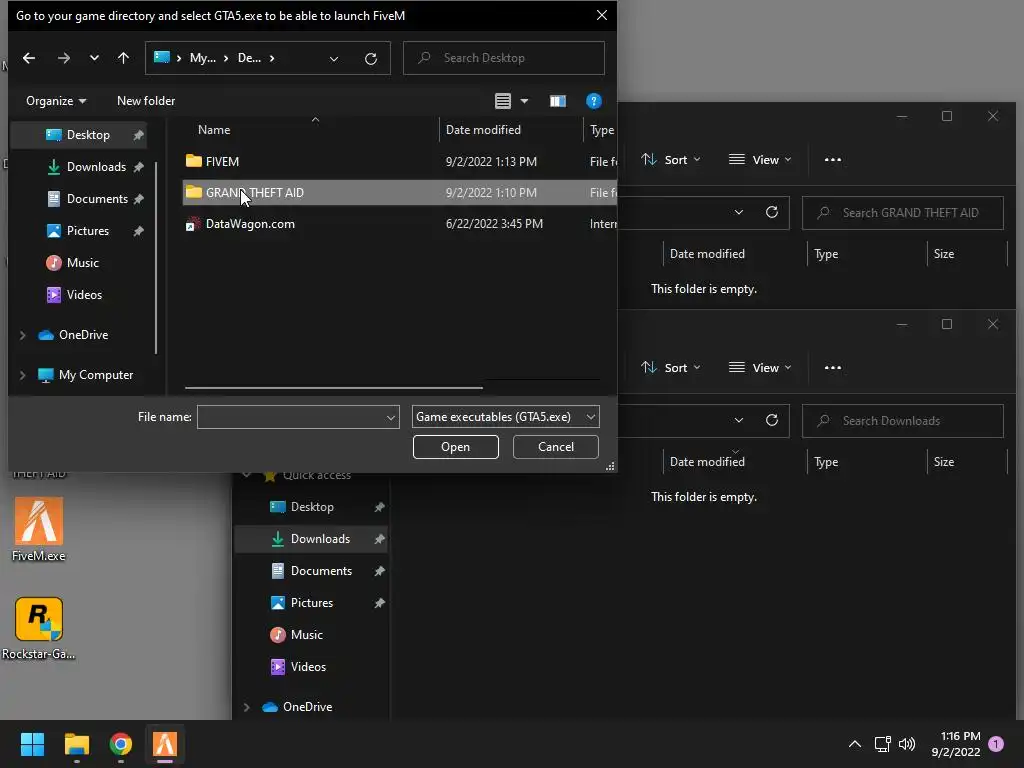Click the File name input field
The image size is (1024, 768).
coord(291,417)
